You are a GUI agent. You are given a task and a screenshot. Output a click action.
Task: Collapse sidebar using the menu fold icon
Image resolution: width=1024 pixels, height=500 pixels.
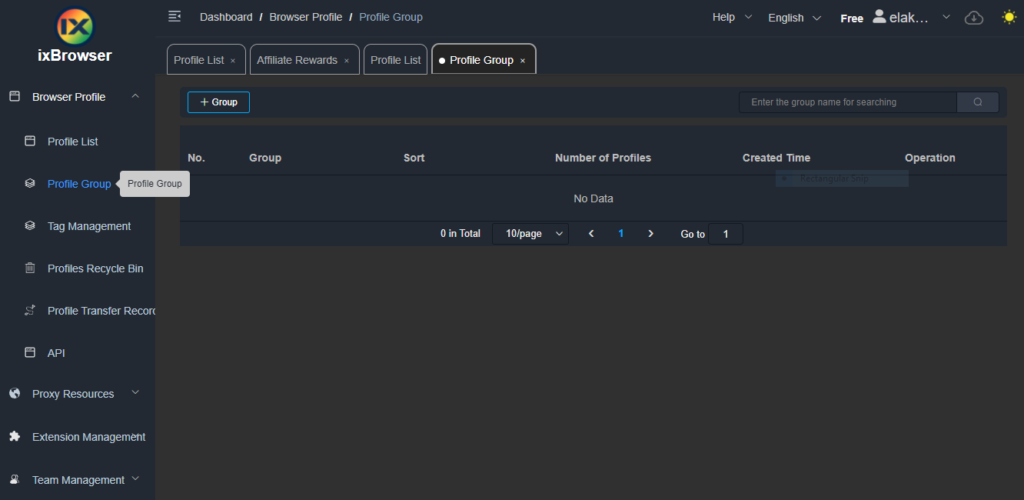pos(175,17)
